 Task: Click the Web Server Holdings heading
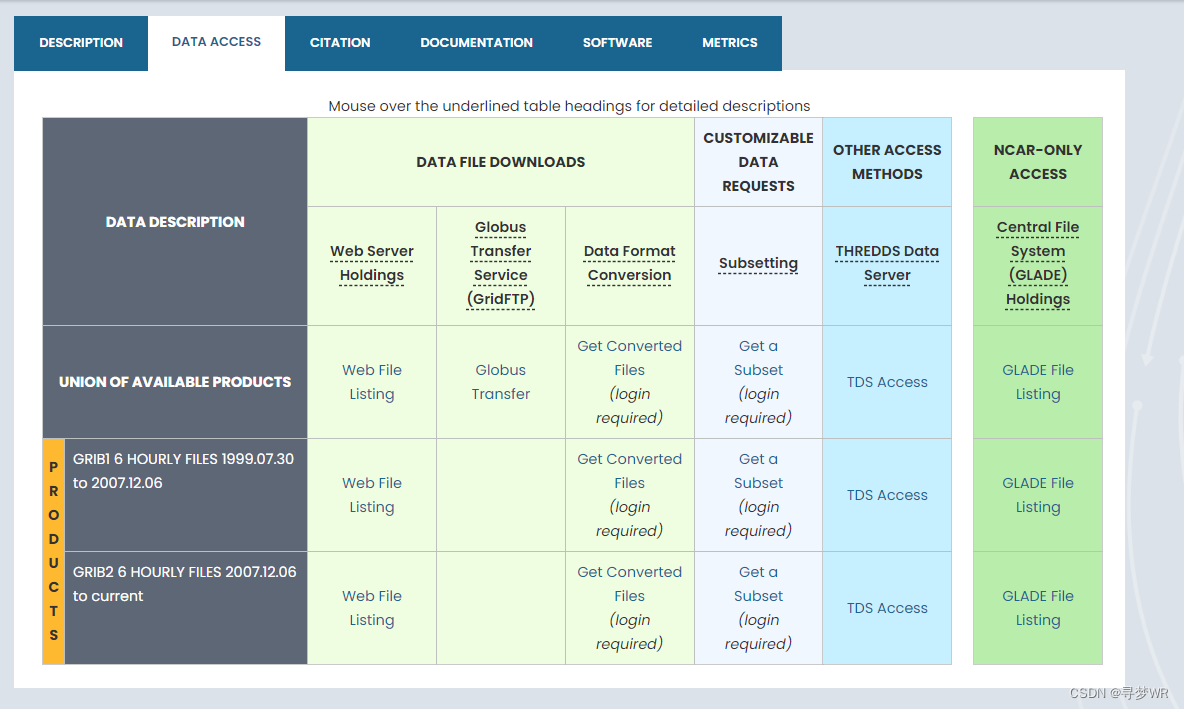pos(372,263)
